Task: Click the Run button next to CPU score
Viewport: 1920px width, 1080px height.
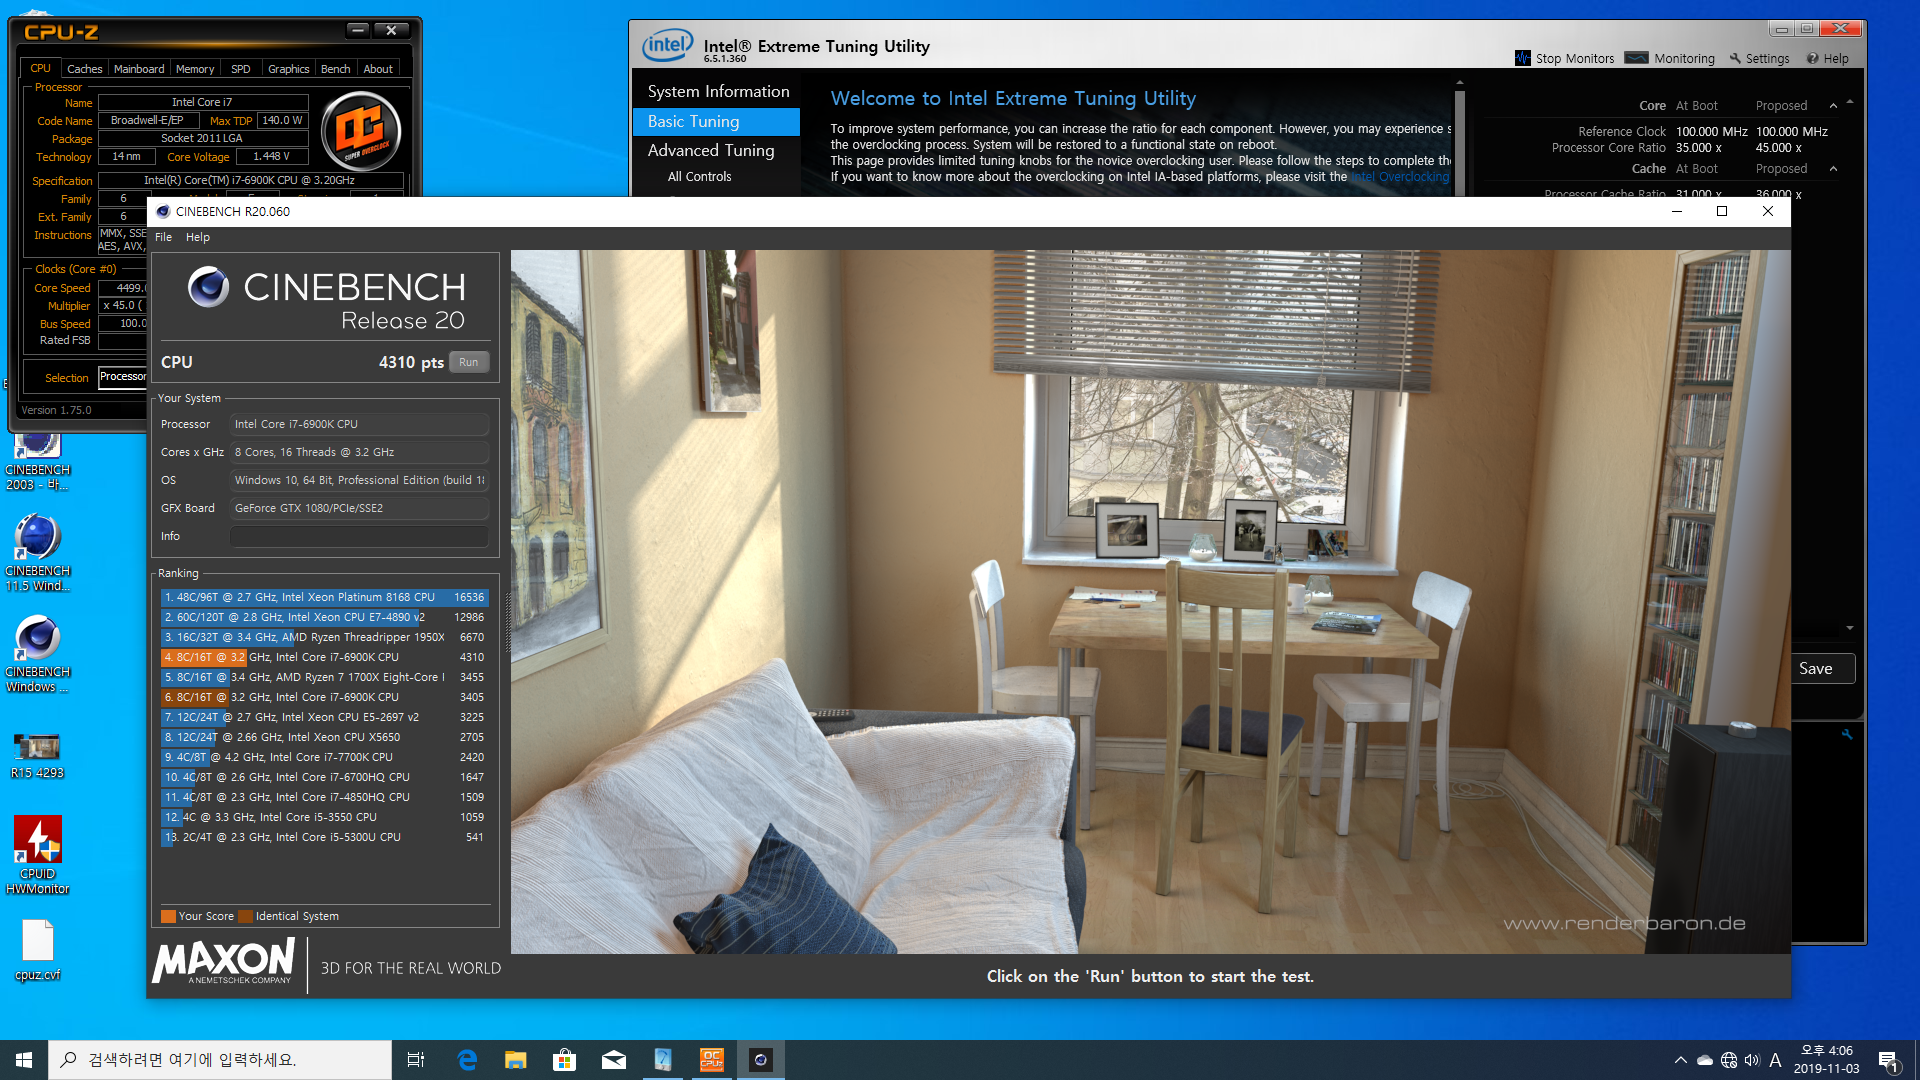Action: click(x=469, y=362)
